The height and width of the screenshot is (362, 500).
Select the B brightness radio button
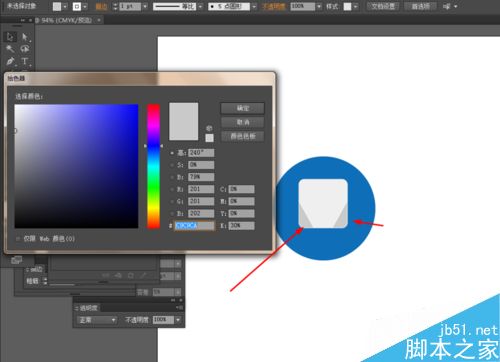coord(172,177)
